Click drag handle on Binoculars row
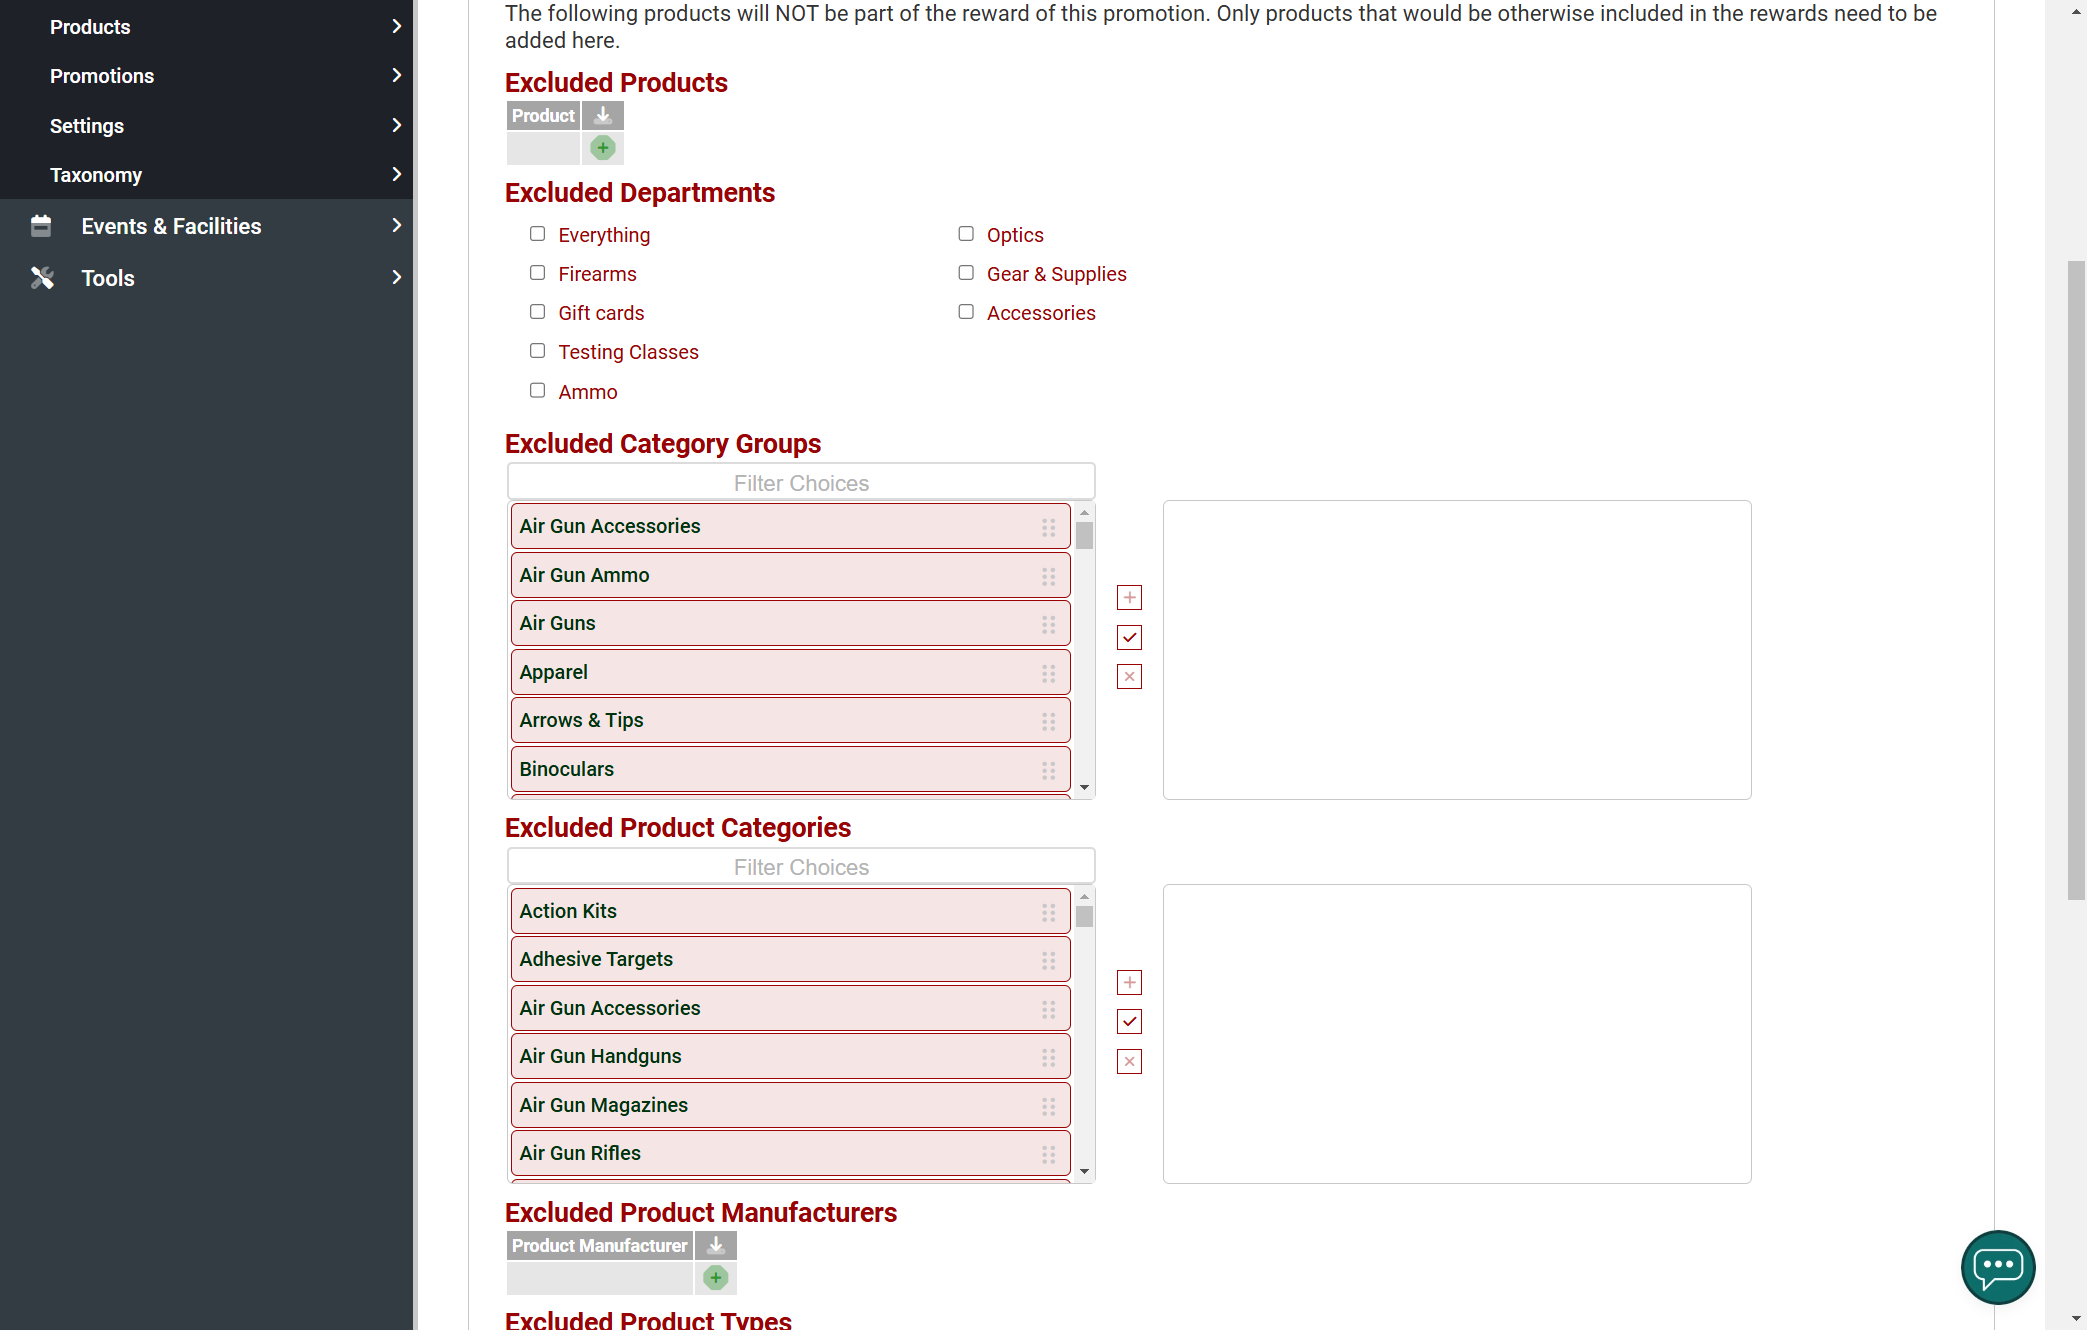The height and width of the screenshot is (1330, 2087). pos(1048,770)
